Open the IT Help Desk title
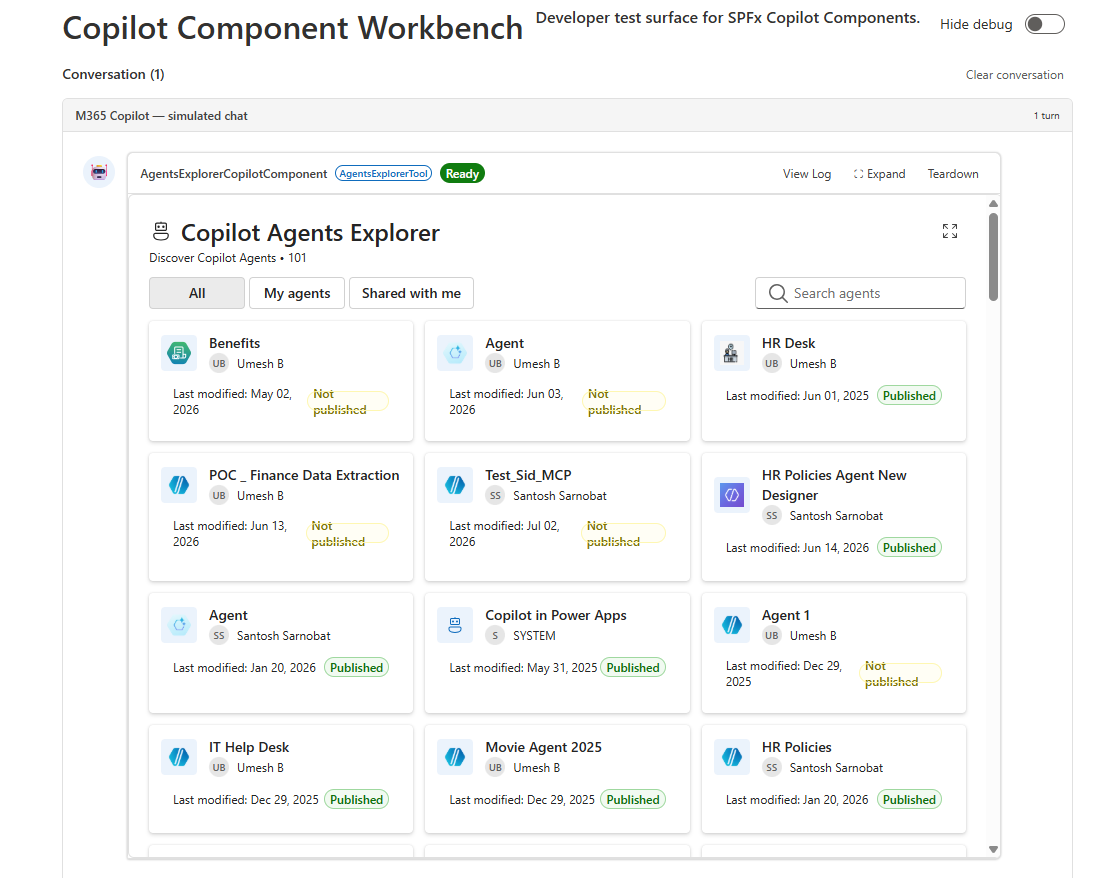The width and height of the screenshot is (1109, 878). (249, 747)
